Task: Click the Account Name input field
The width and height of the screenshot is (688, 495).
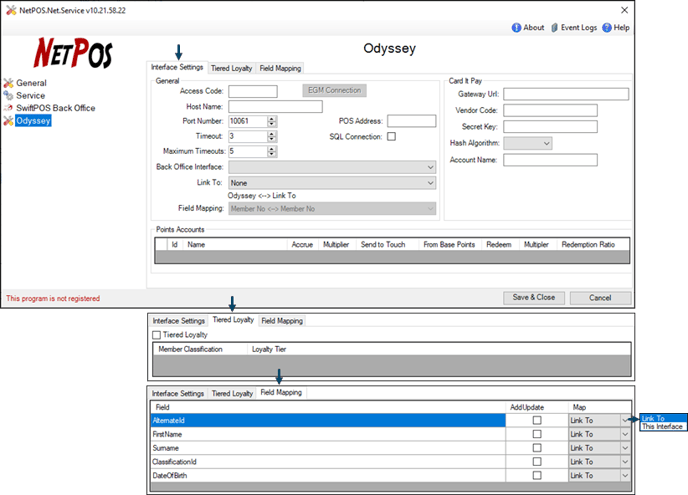Action: (550, 160)
